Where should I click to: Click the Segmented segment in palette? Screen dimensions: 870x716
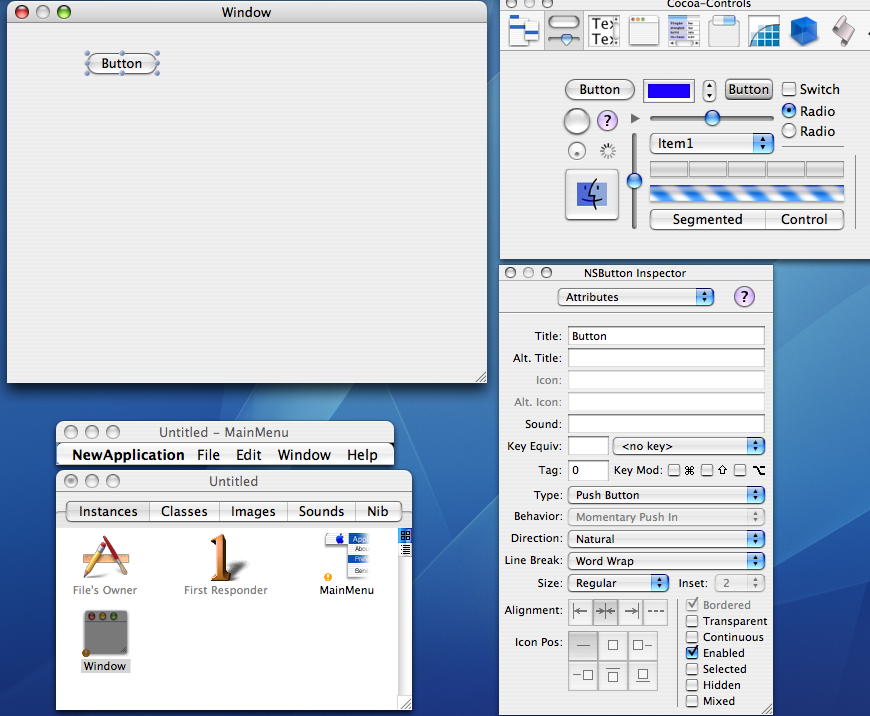pos(707,219)
